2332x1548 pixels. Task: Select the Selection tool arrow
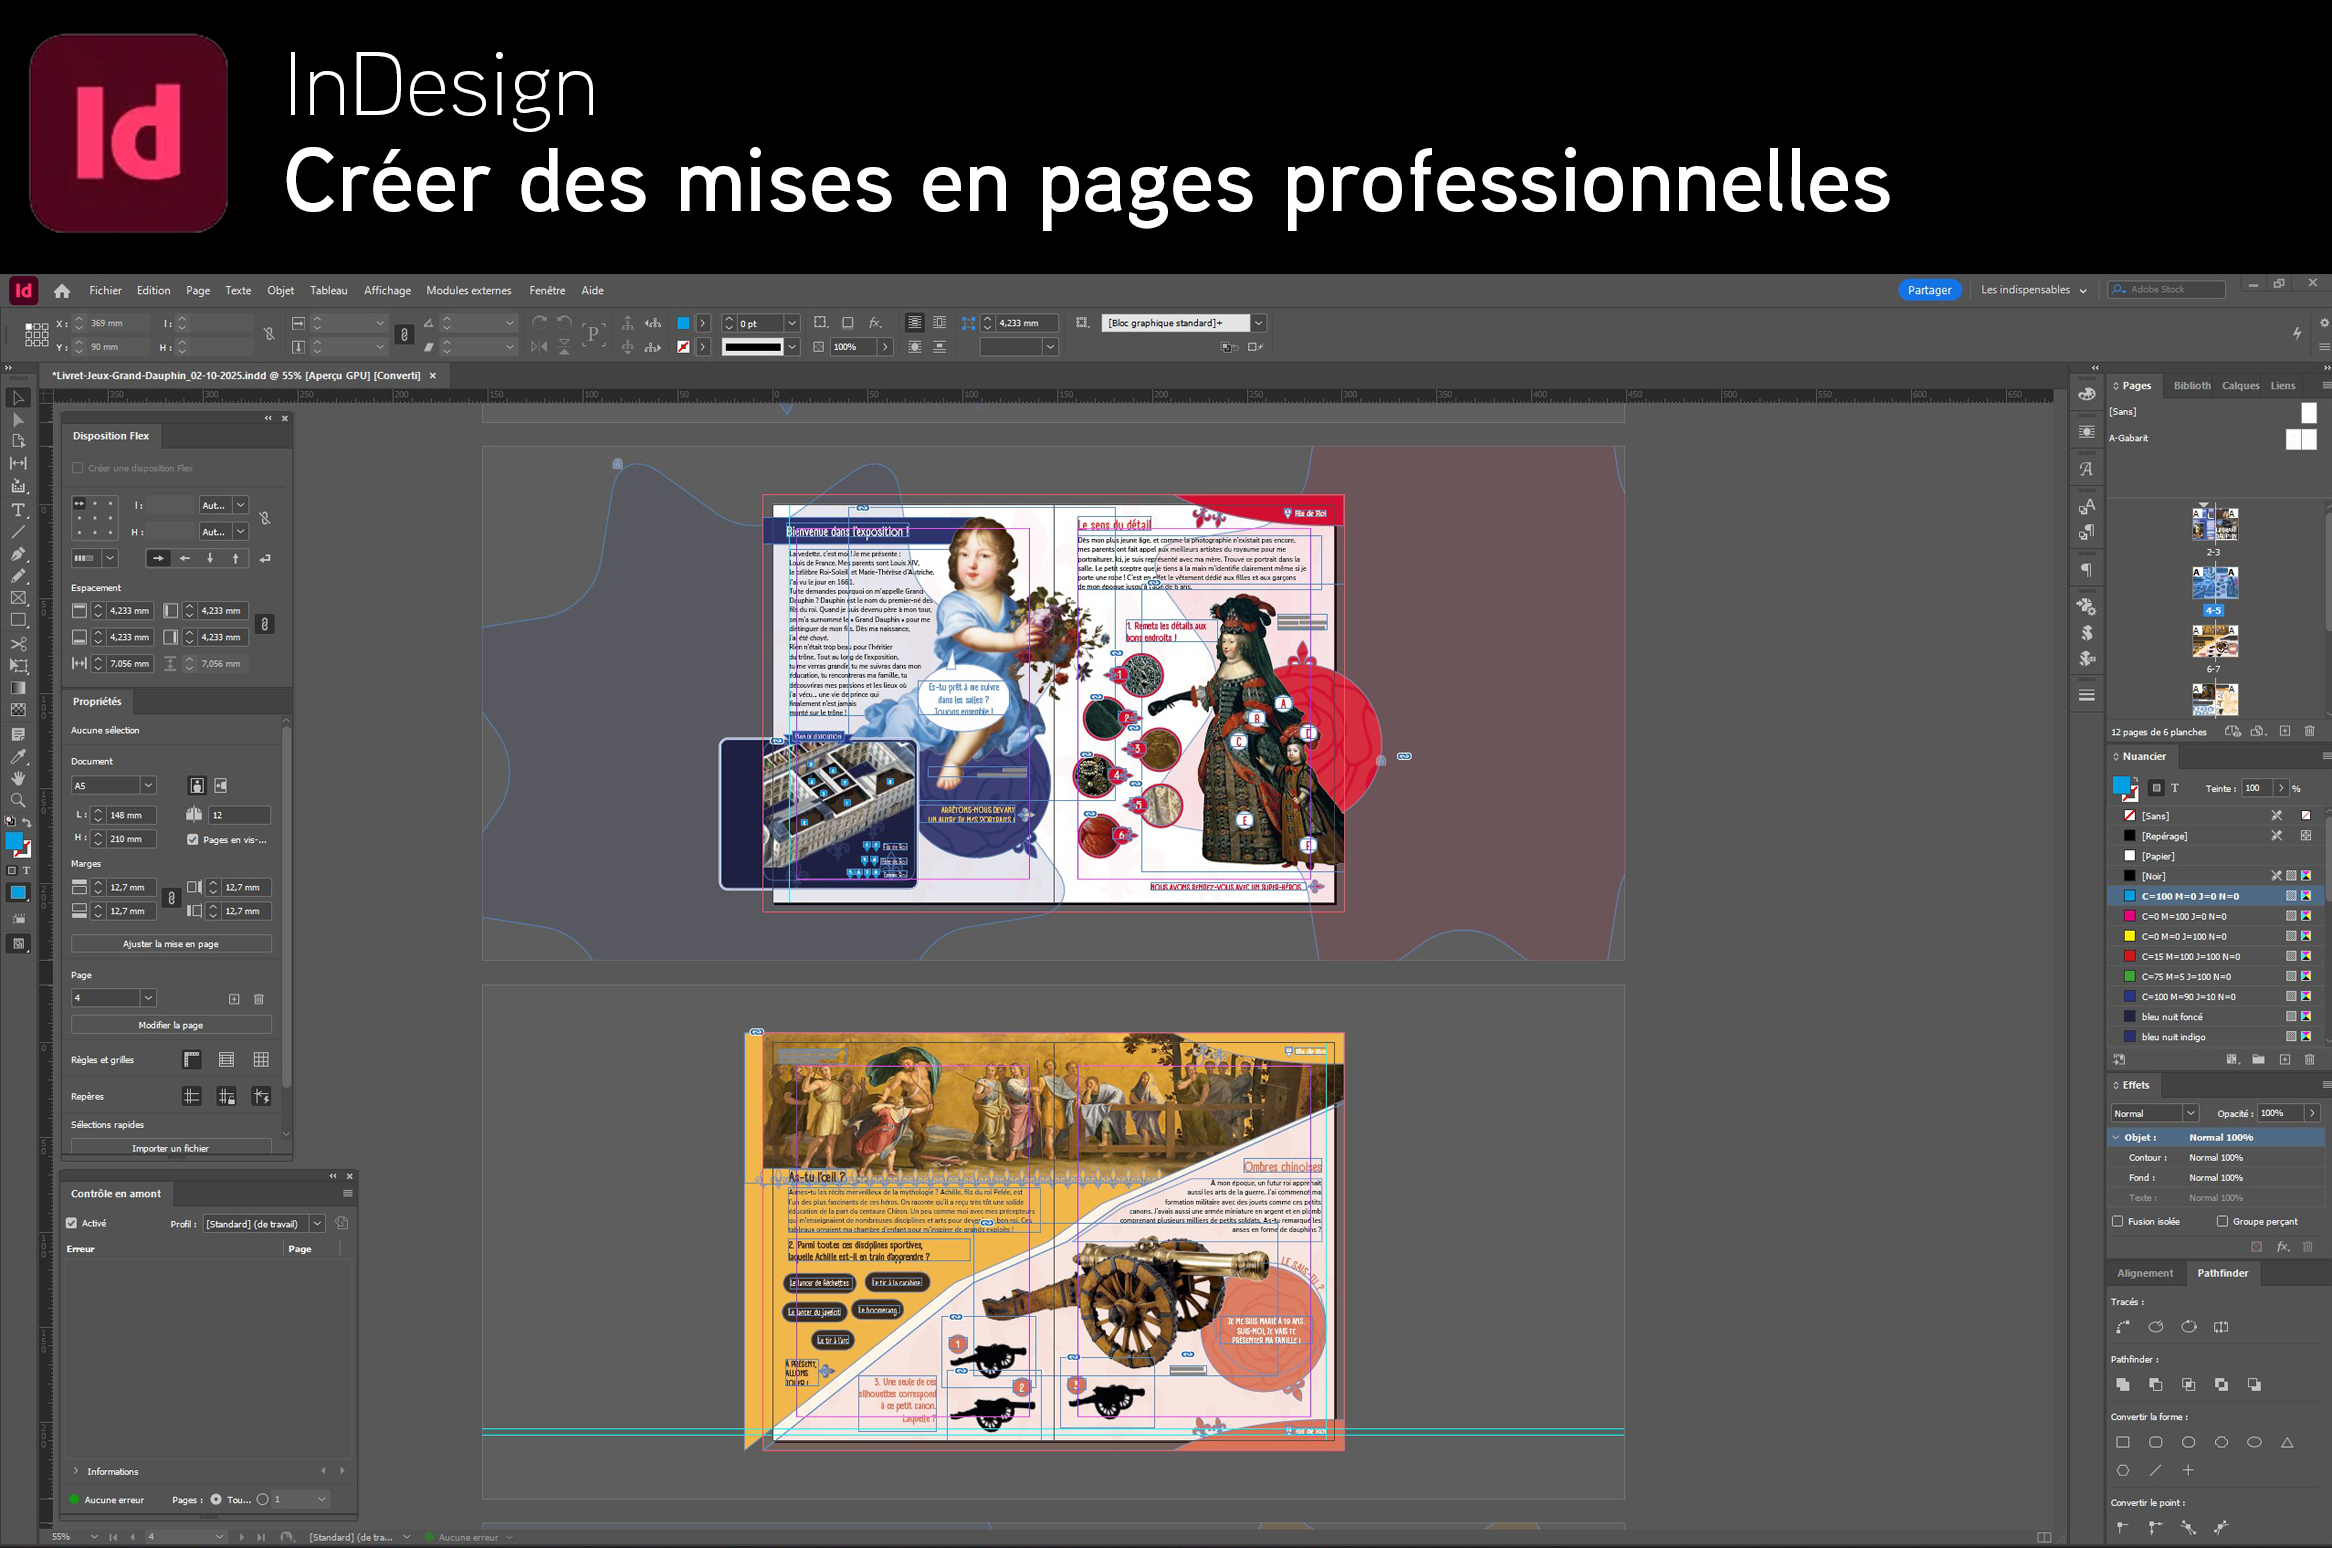18,398
